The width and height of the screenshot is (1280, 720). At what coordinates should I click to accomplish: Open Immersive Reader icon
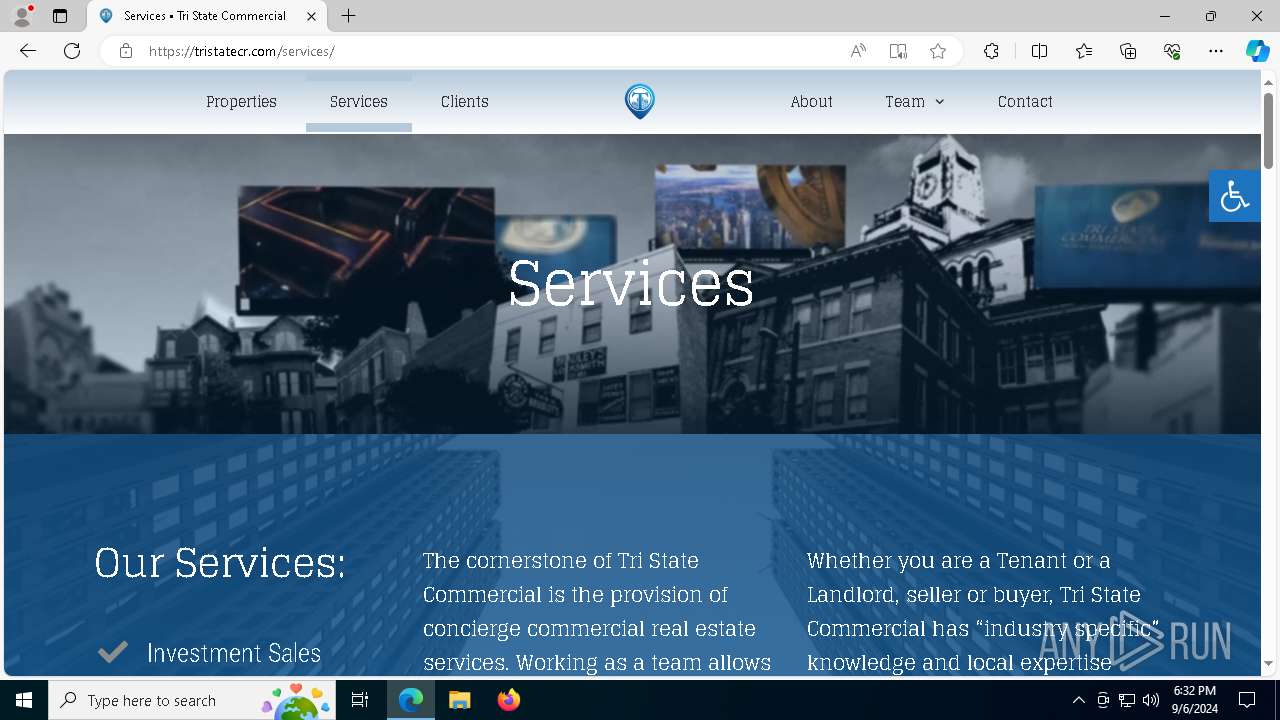[x=898, y=51]
